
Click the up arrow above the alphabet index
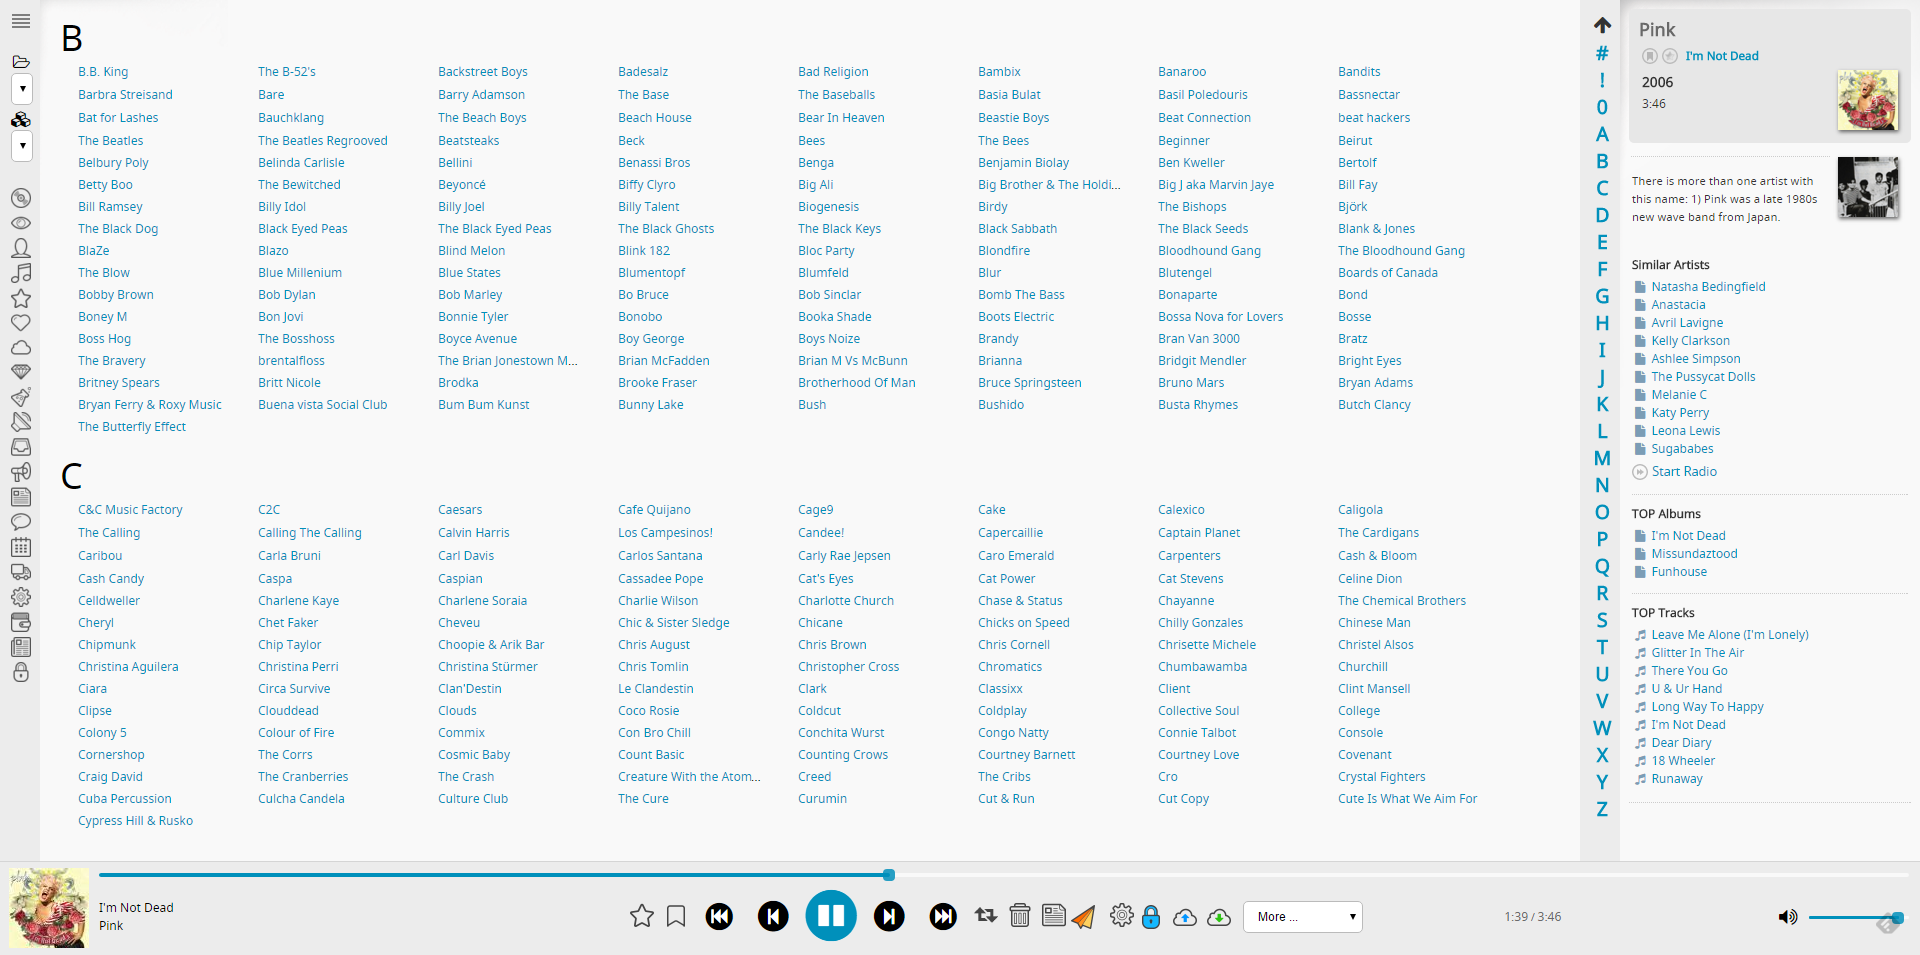tap(1602, 25)
